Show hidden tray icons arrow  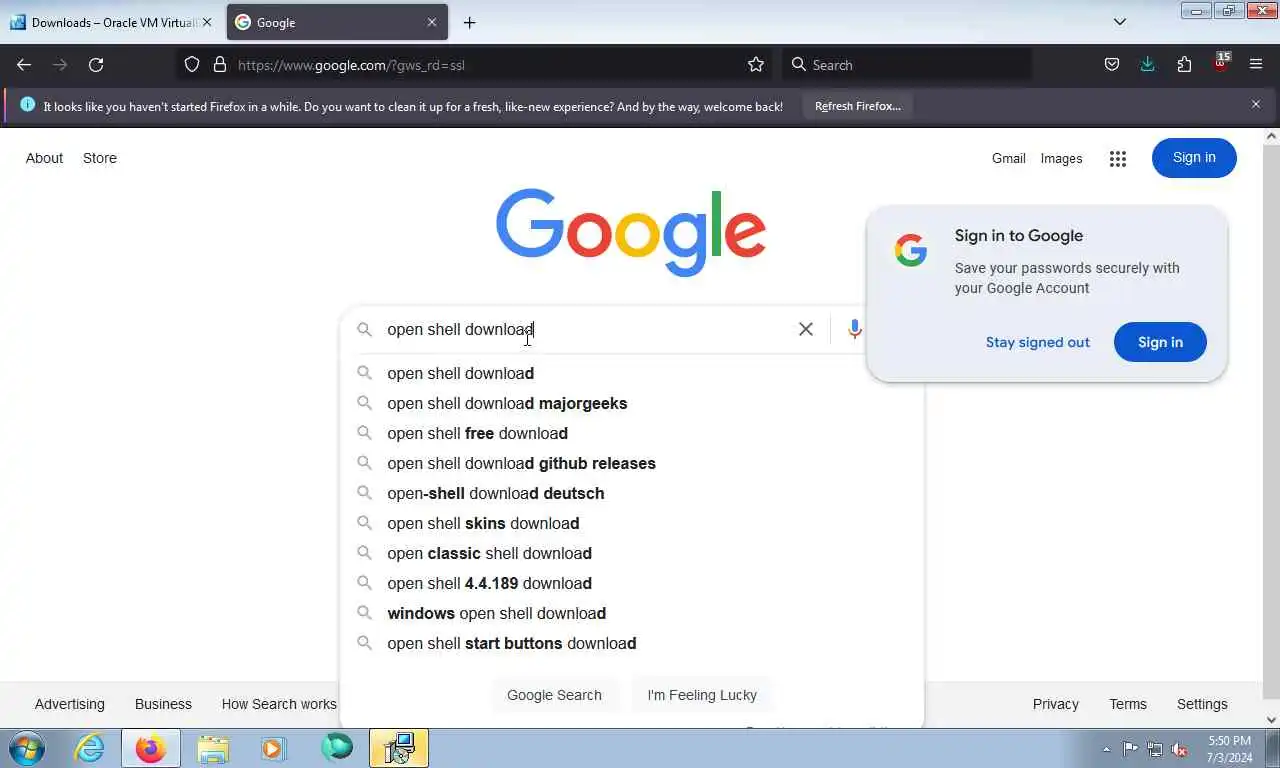[1106, 749]
